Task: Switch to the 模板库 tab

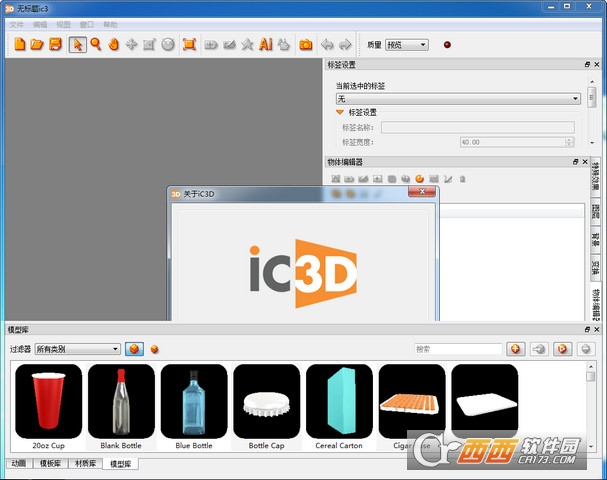Action: (x=50, y=463)
